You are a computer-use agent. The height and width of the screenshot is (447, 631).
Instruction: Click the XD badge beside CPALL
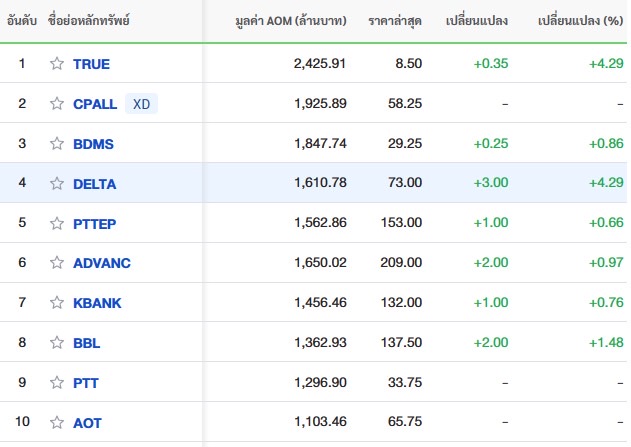click(141, 104)
